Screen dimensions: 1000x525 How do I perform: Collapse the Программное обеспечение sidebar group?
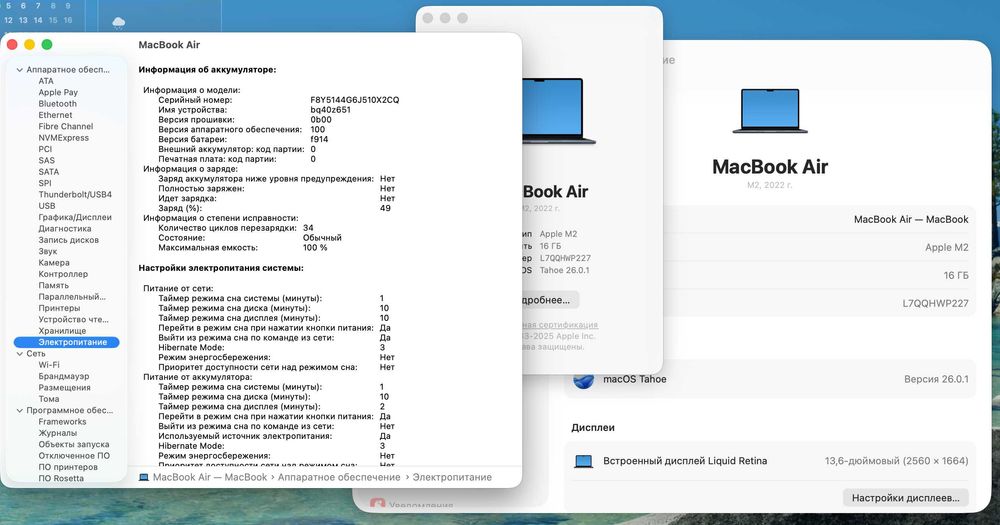pos(19,411)
